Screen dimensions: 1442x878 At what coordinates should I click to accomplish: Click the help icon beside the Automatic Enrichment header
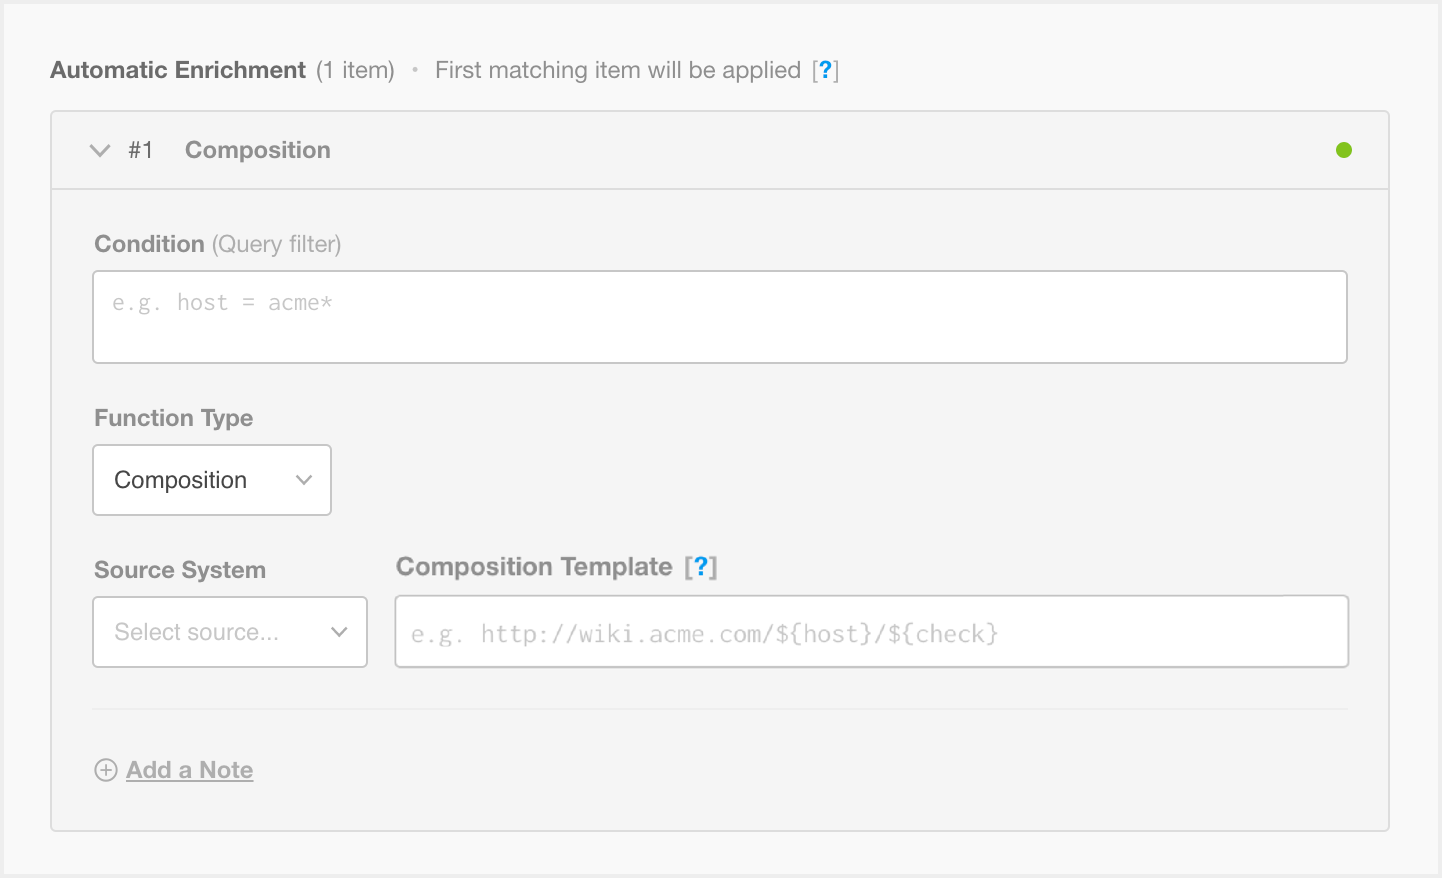(x=826, y=70)
